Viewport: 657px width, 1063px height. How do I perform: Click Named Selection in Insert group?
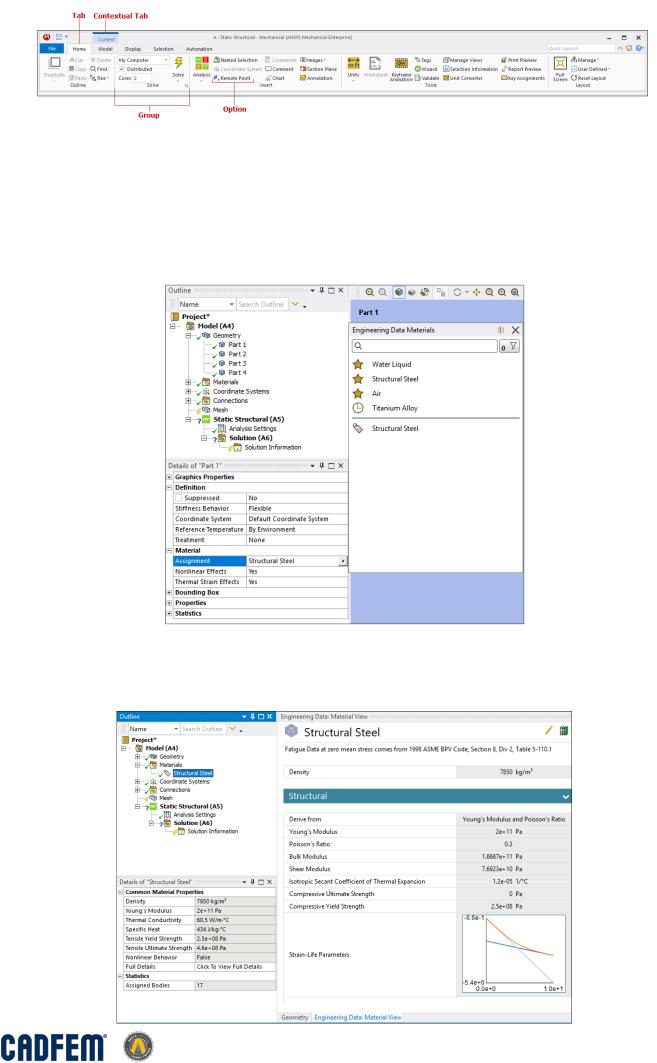236,60
